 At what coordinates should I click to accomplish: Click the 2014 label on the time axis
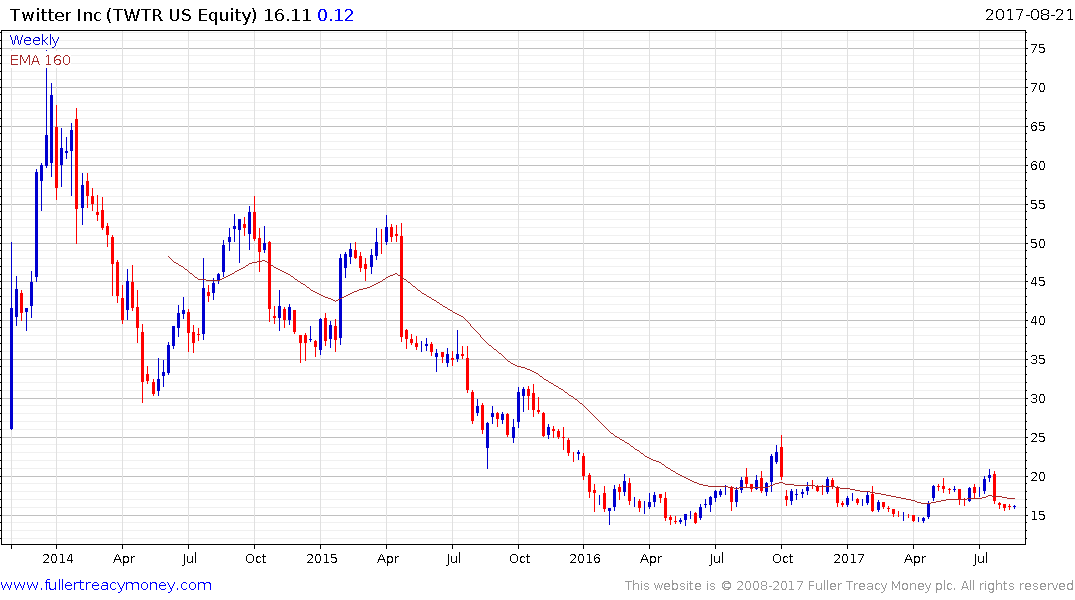[x=58, y=558]
